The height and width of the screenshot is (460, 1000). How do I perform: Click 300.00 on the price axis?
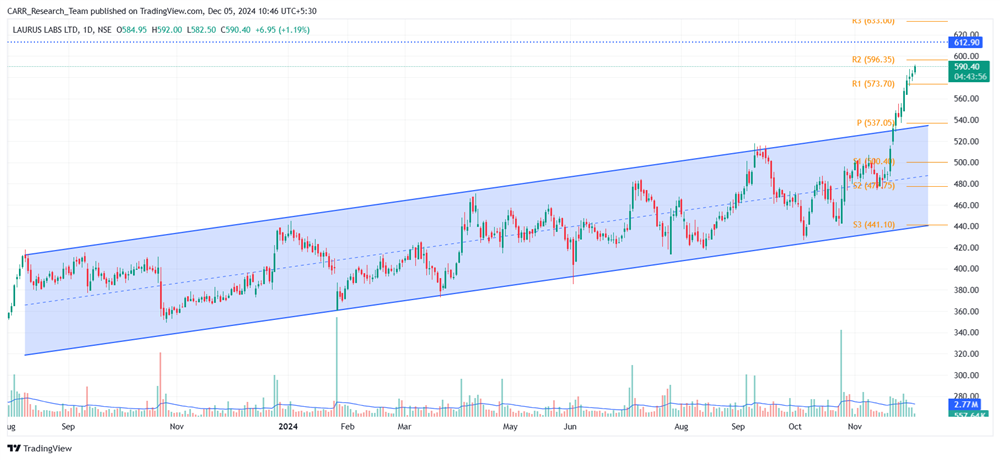pyautogui.click(x=966, y=376)
